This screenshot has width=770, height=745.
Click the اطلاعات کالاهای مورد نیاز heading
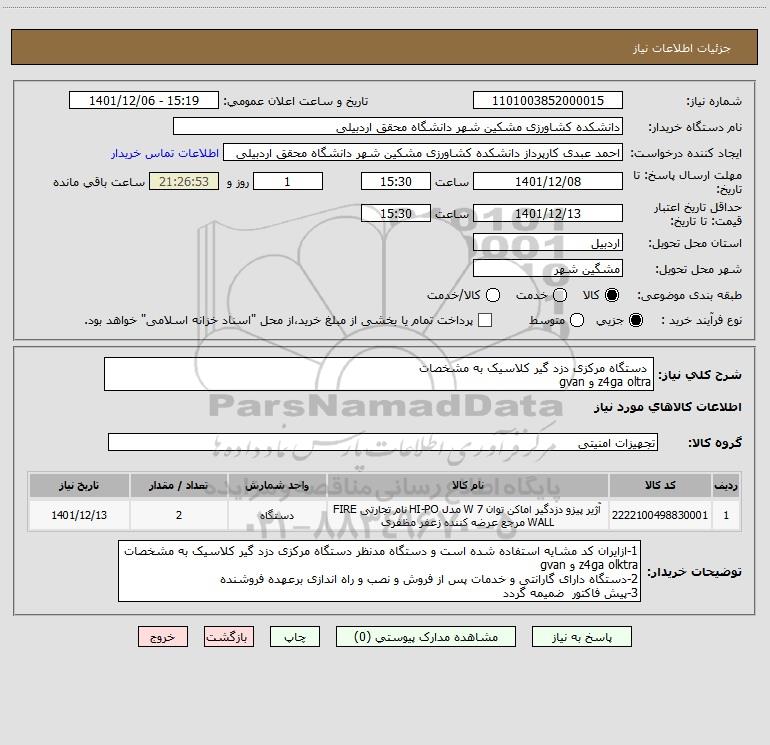[667, 407]
